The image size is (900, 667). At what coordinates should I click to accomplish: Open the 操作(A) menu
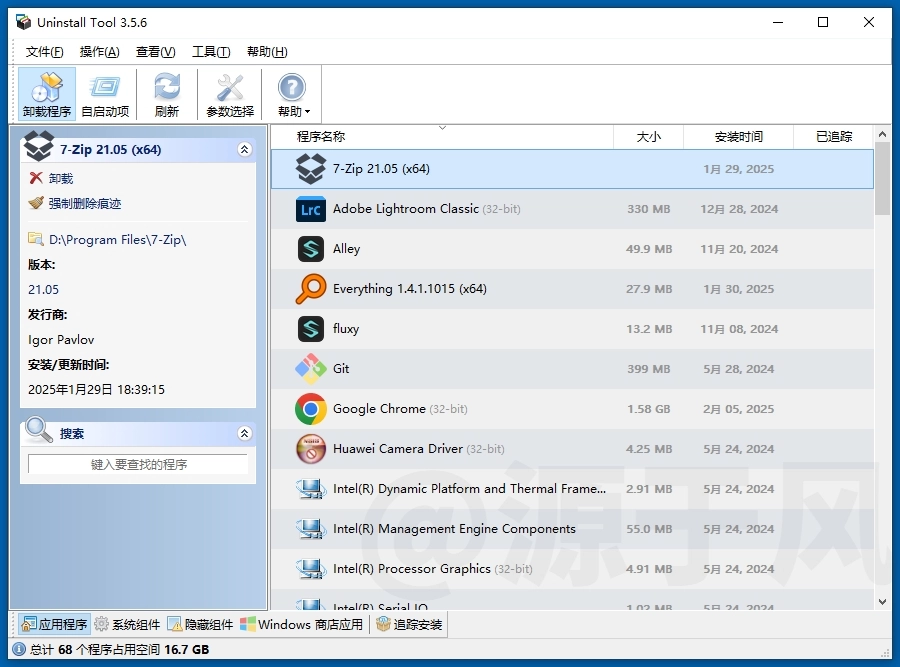coord(99,52)
